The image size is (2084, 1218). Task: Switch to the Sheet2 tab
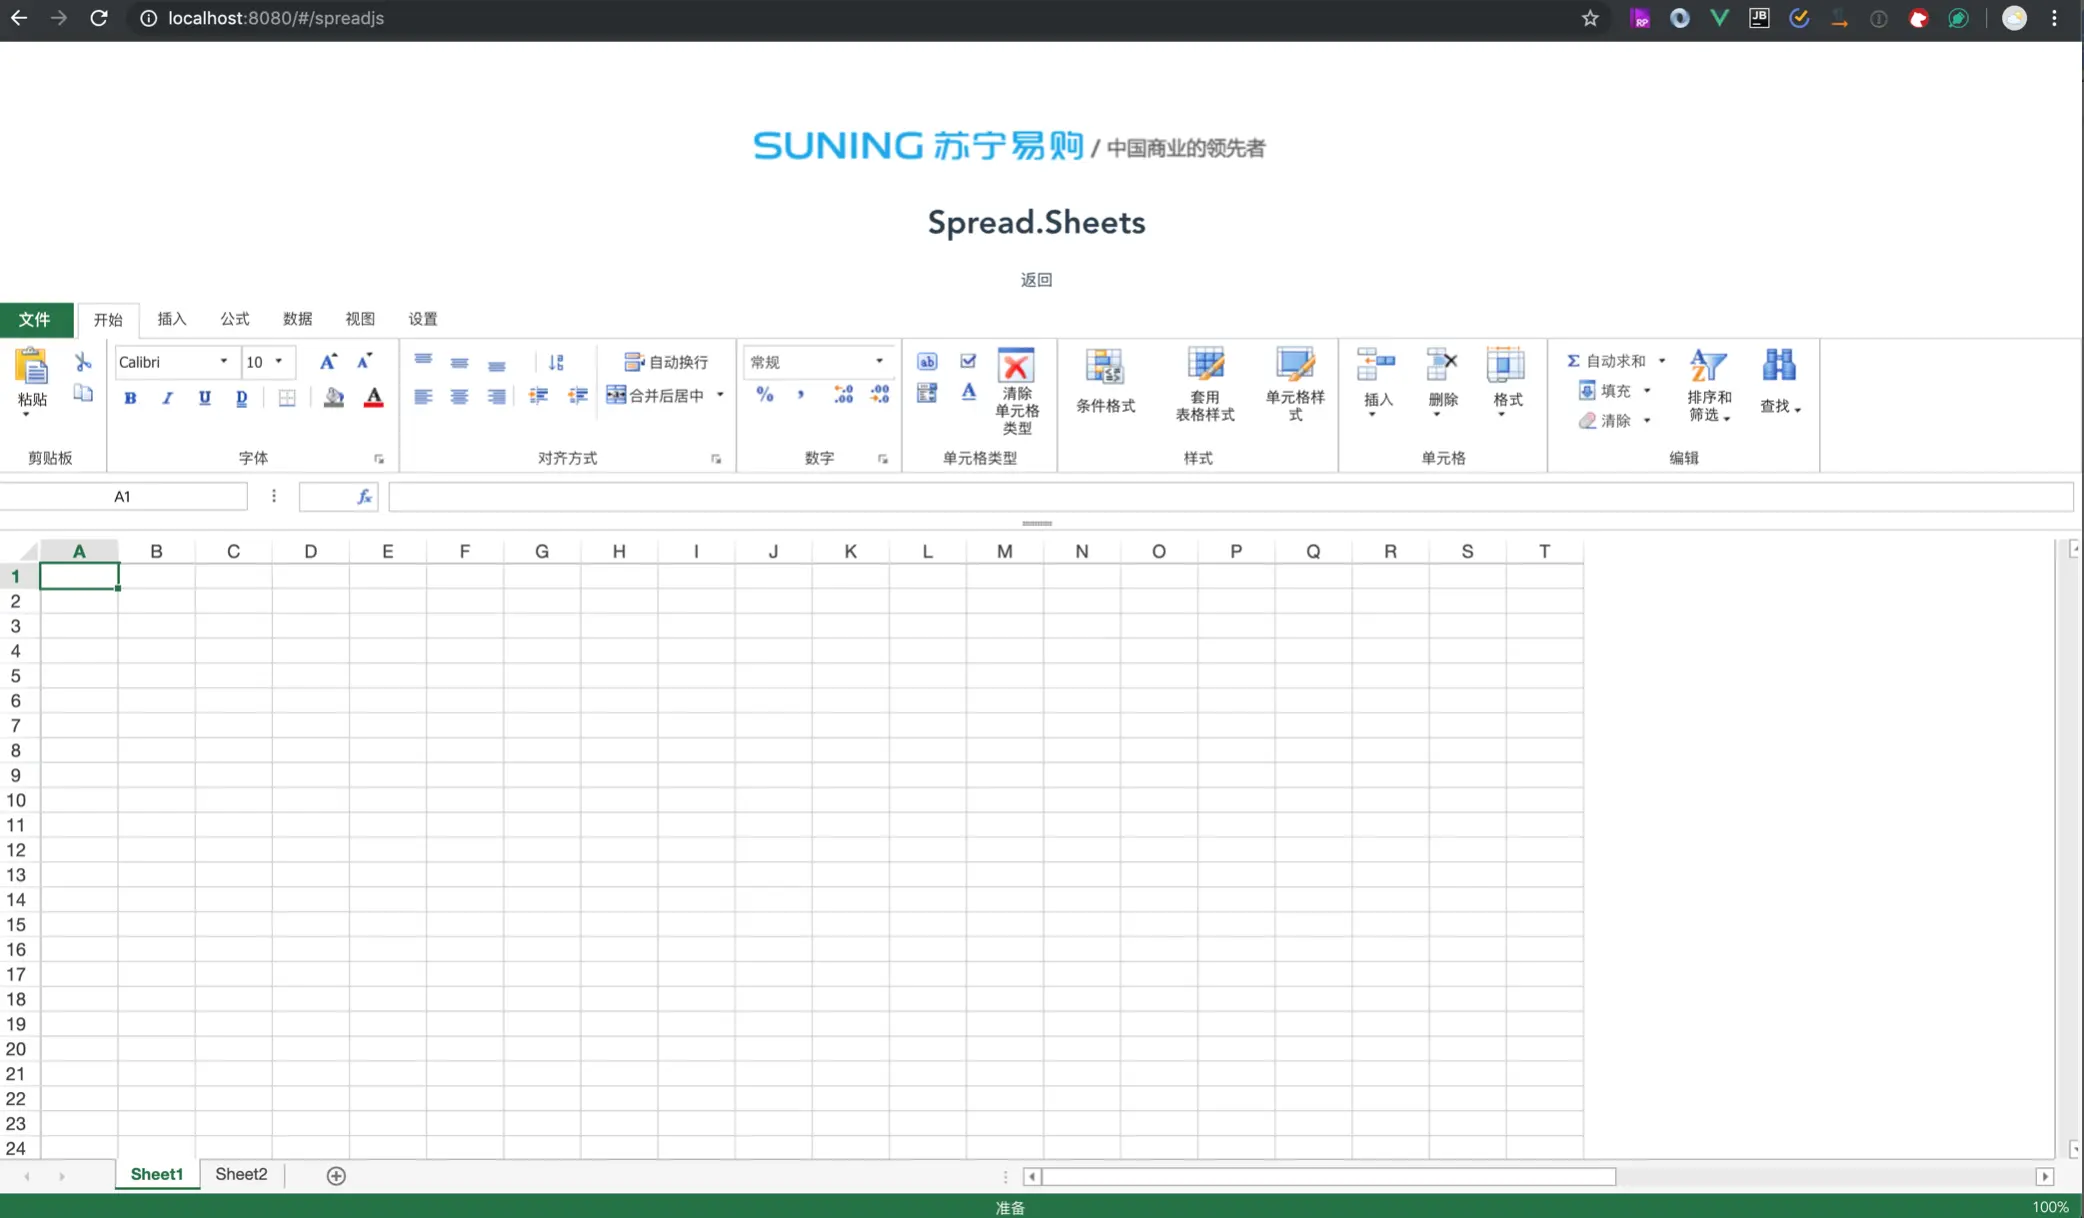[241, 1175]
